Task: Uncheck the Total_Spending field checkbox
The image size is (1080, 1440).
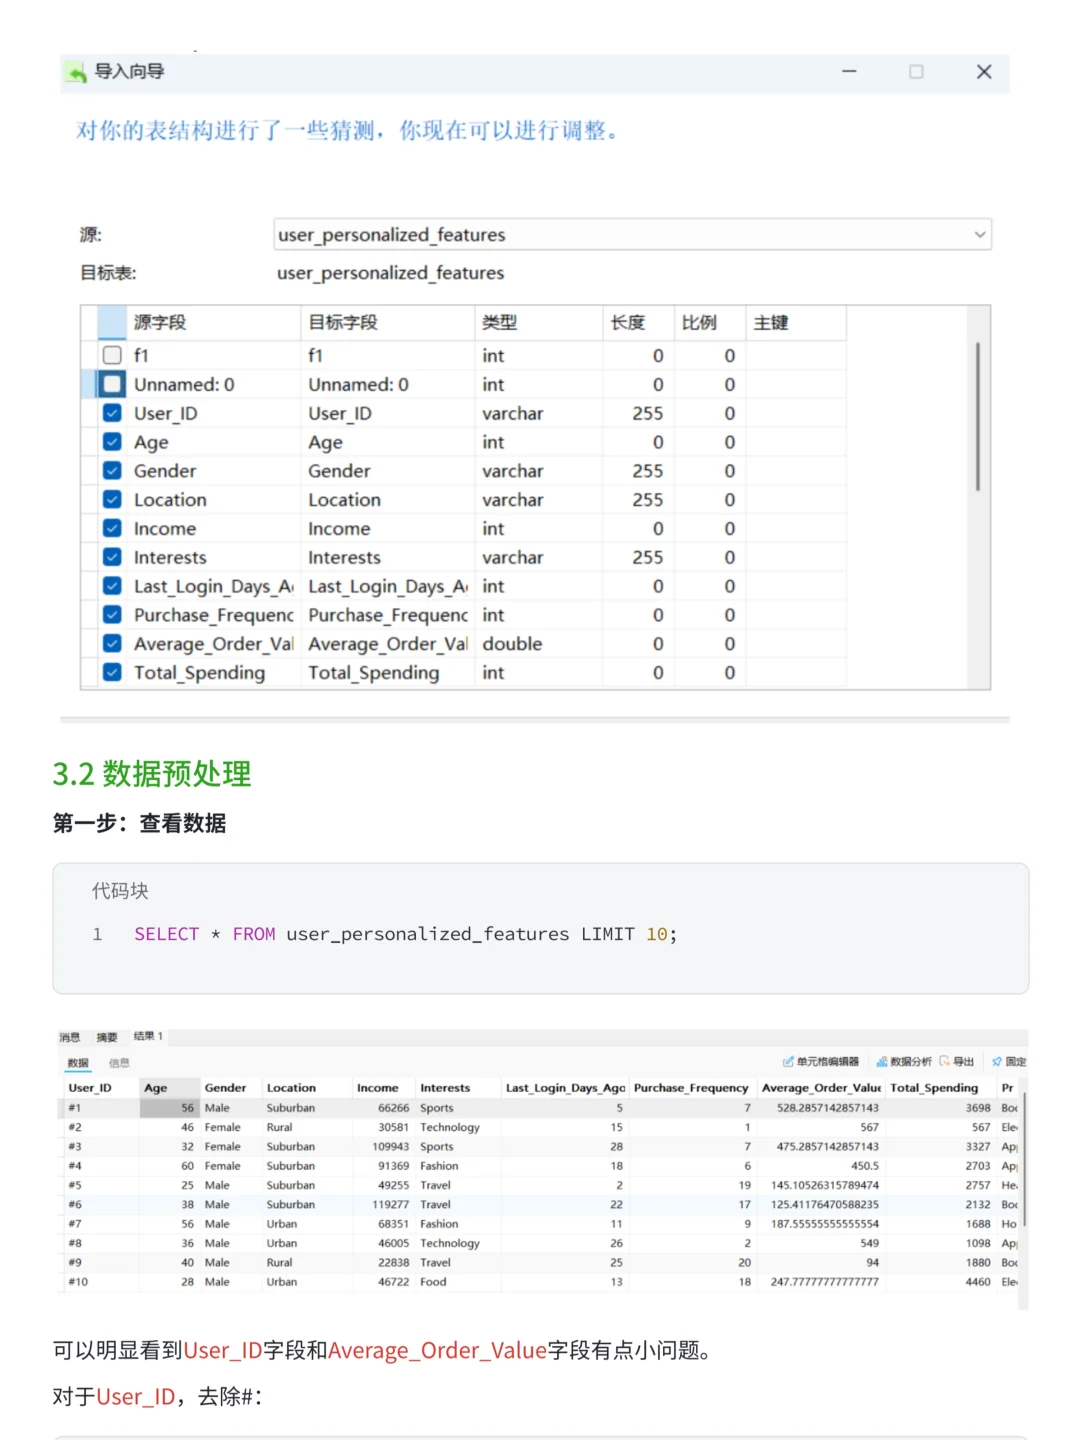Action: (112, 673)
